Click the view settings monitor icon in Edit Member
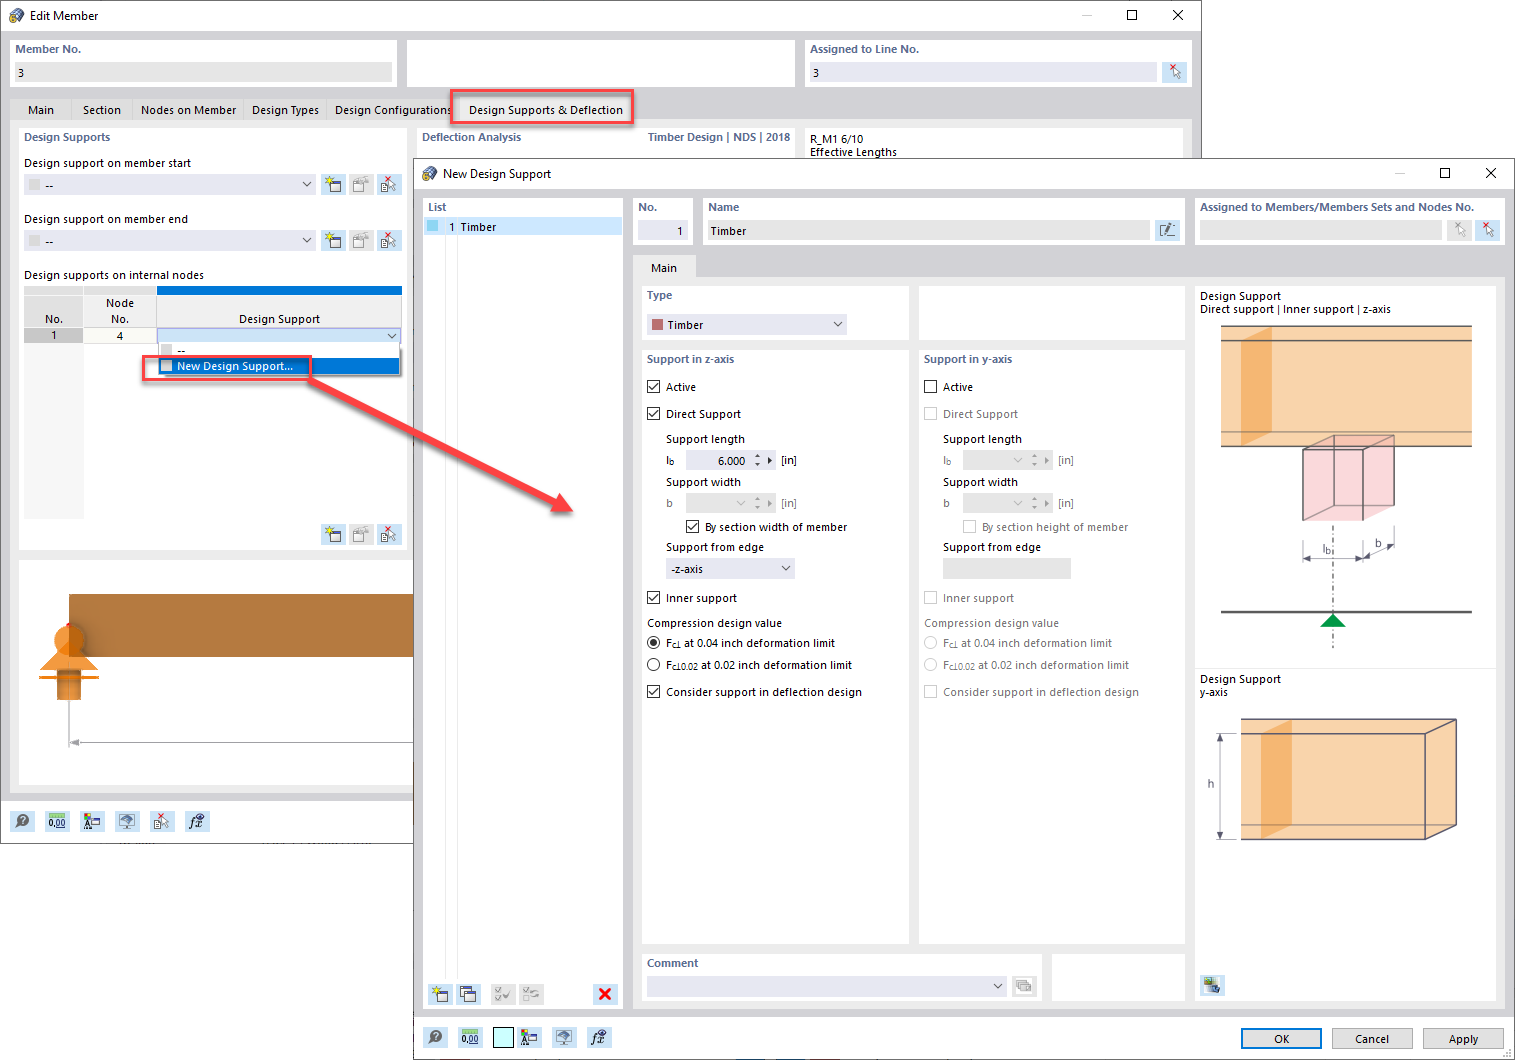The height and width of the screenshot is (1060, 1515). [127, 821]
